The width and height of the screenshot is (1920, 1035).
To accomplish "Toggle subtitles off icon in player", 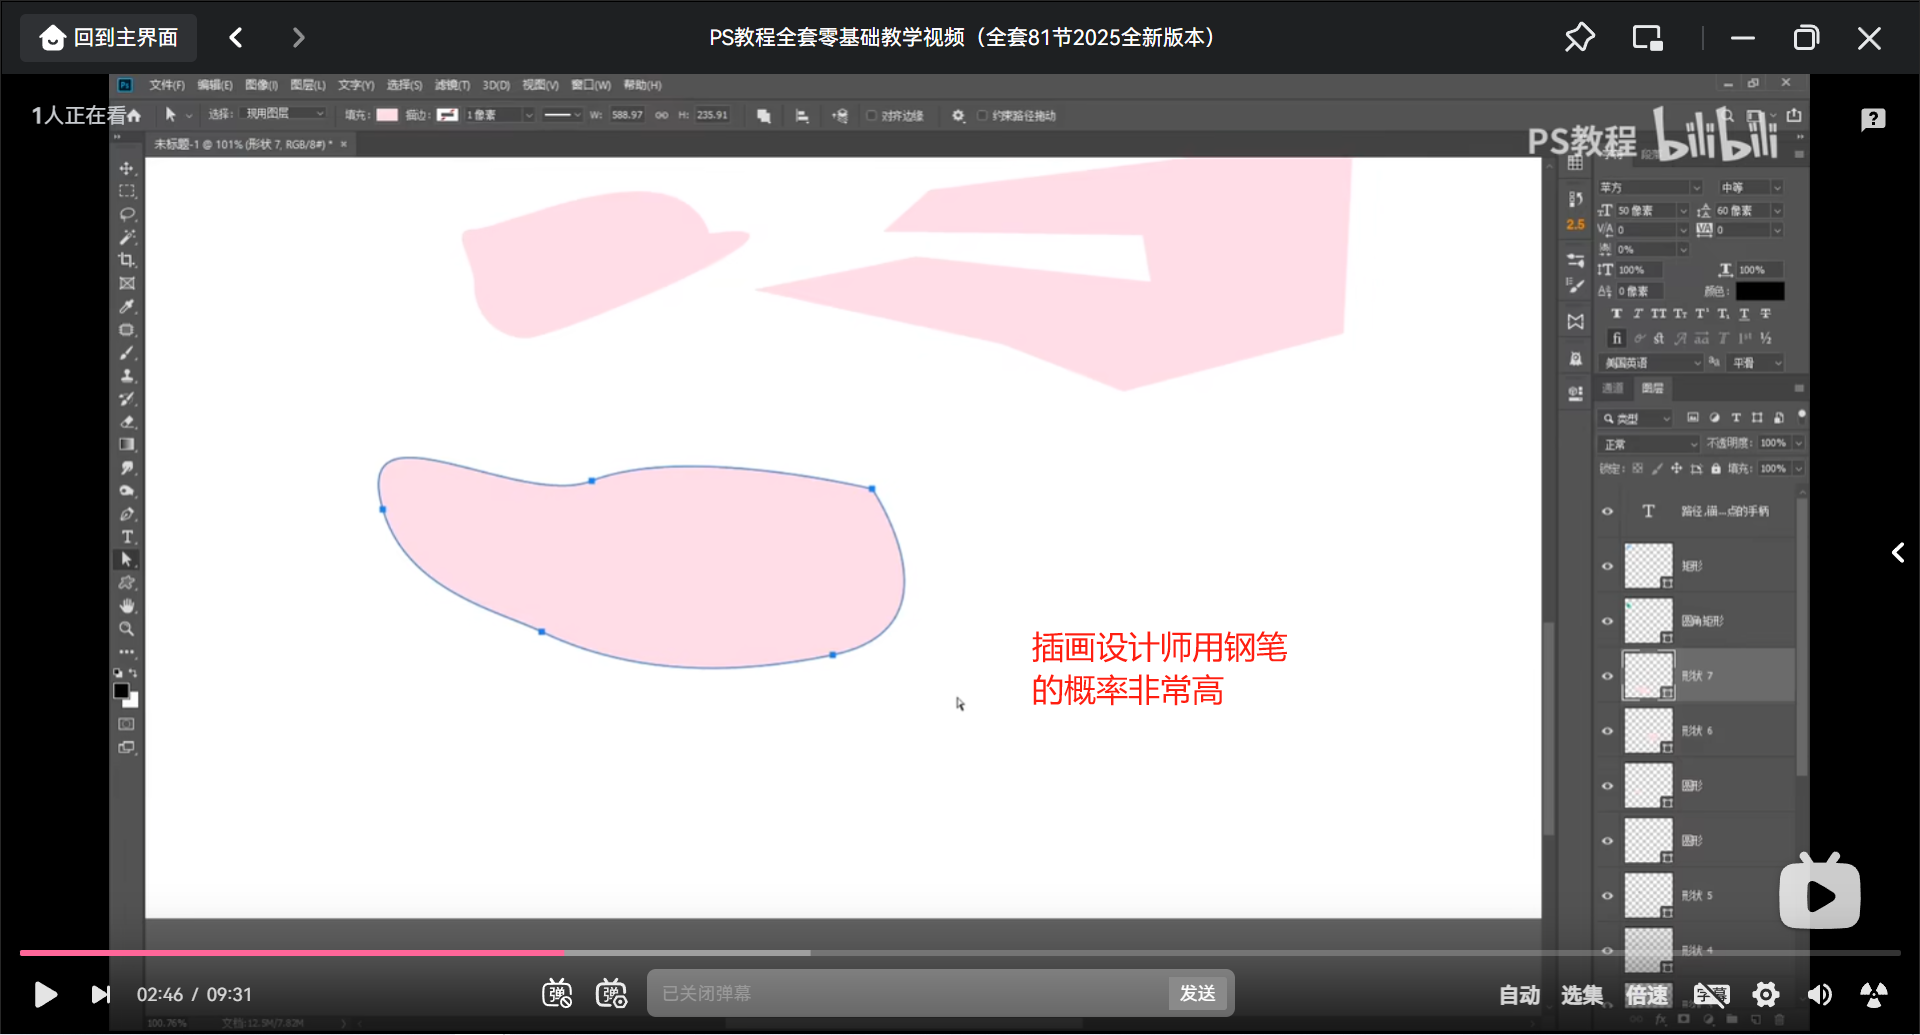I will click(x=1711, y=995).
